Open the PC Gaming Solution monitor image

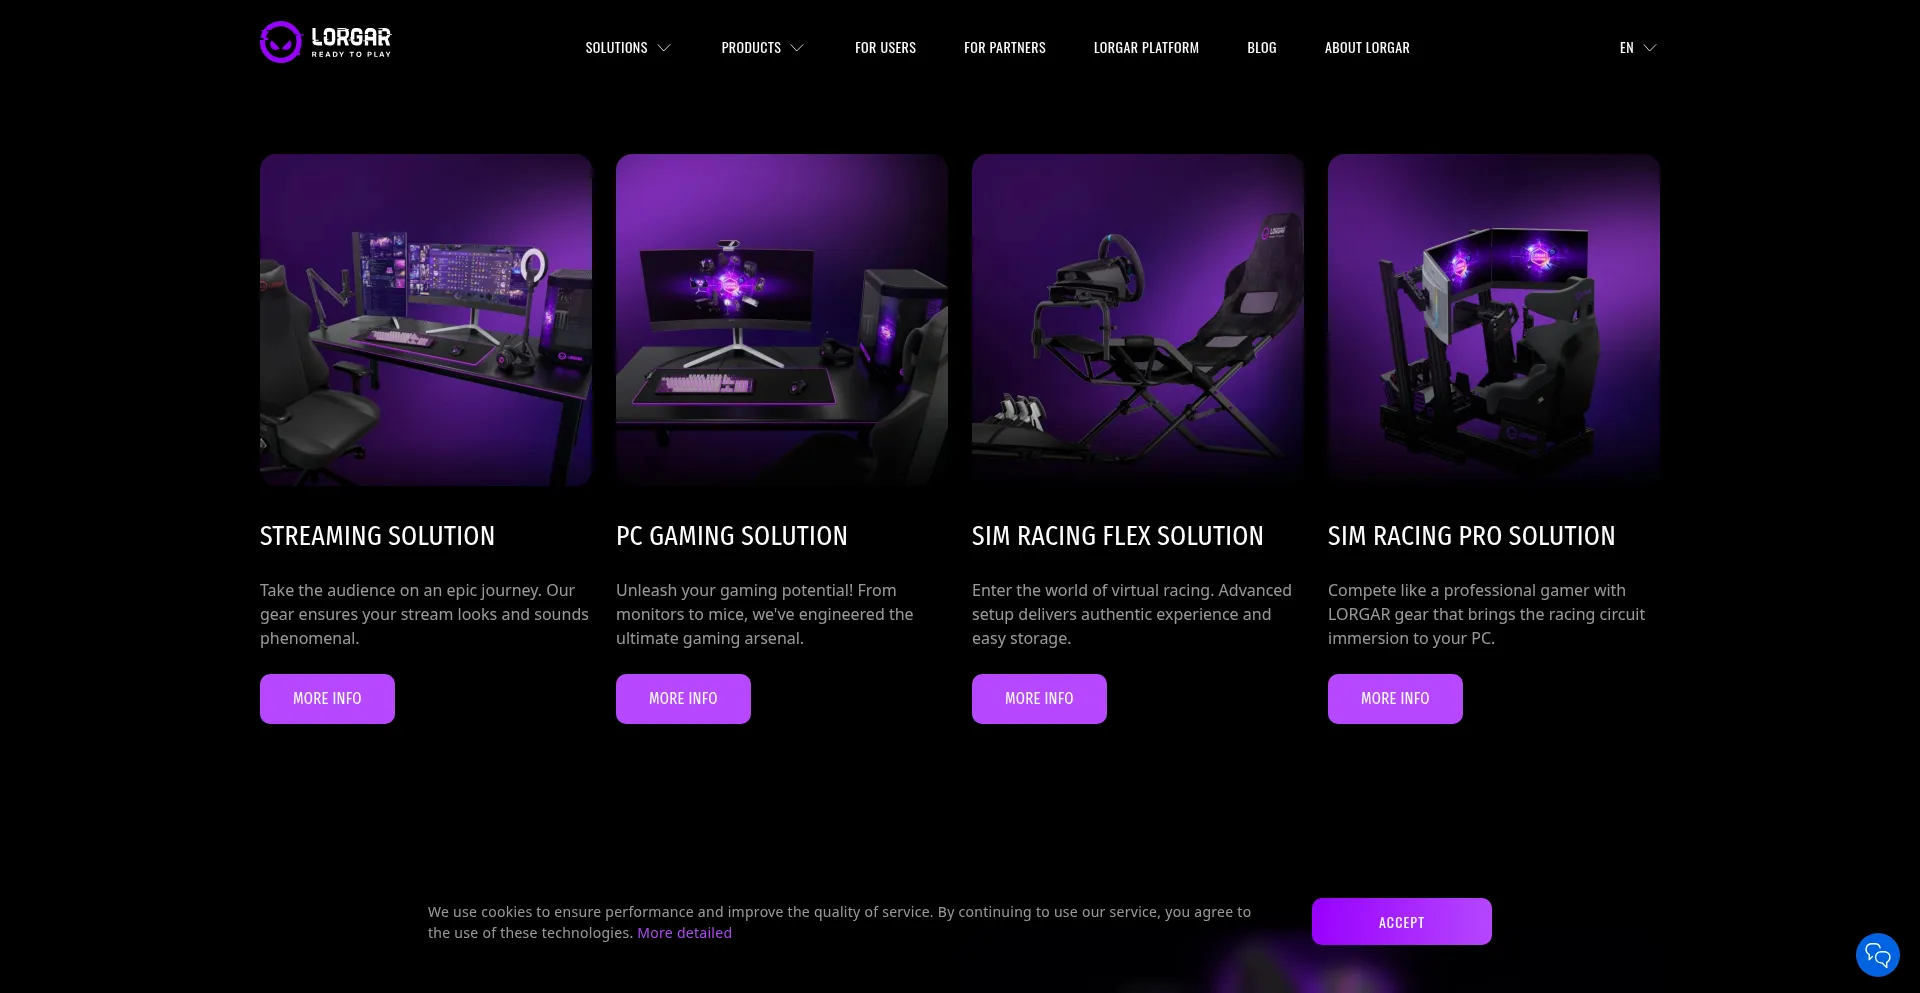tap(782, 320)
